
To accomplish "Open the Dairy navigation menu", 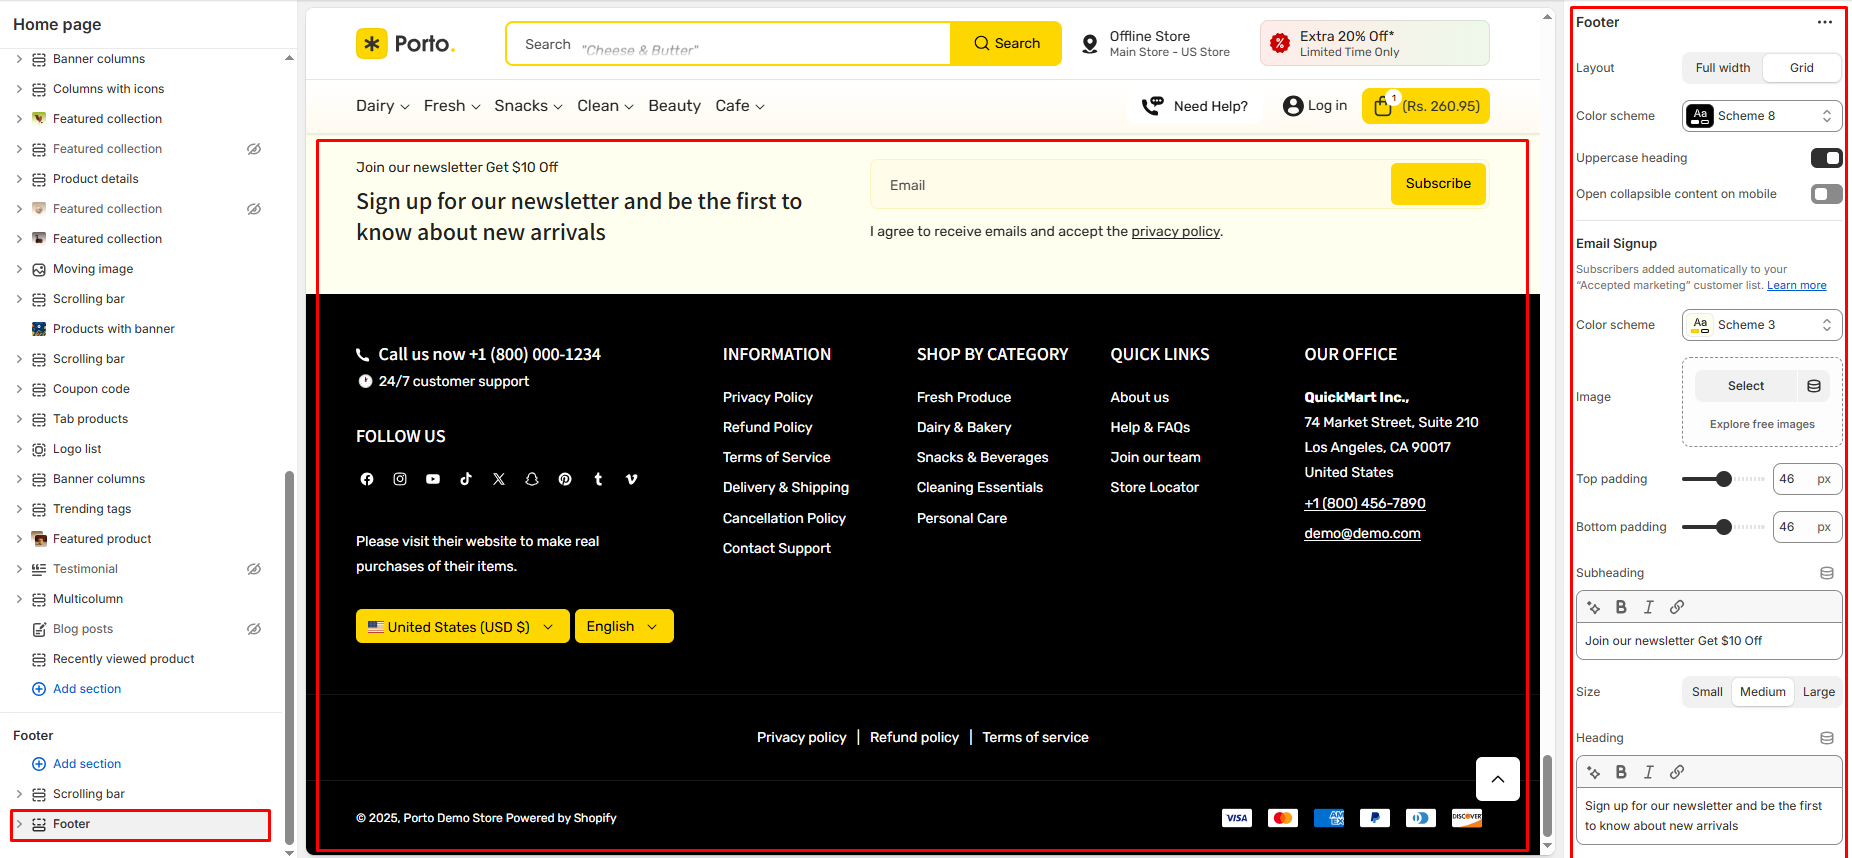I will pyautogui.click(x=382, y=106).
